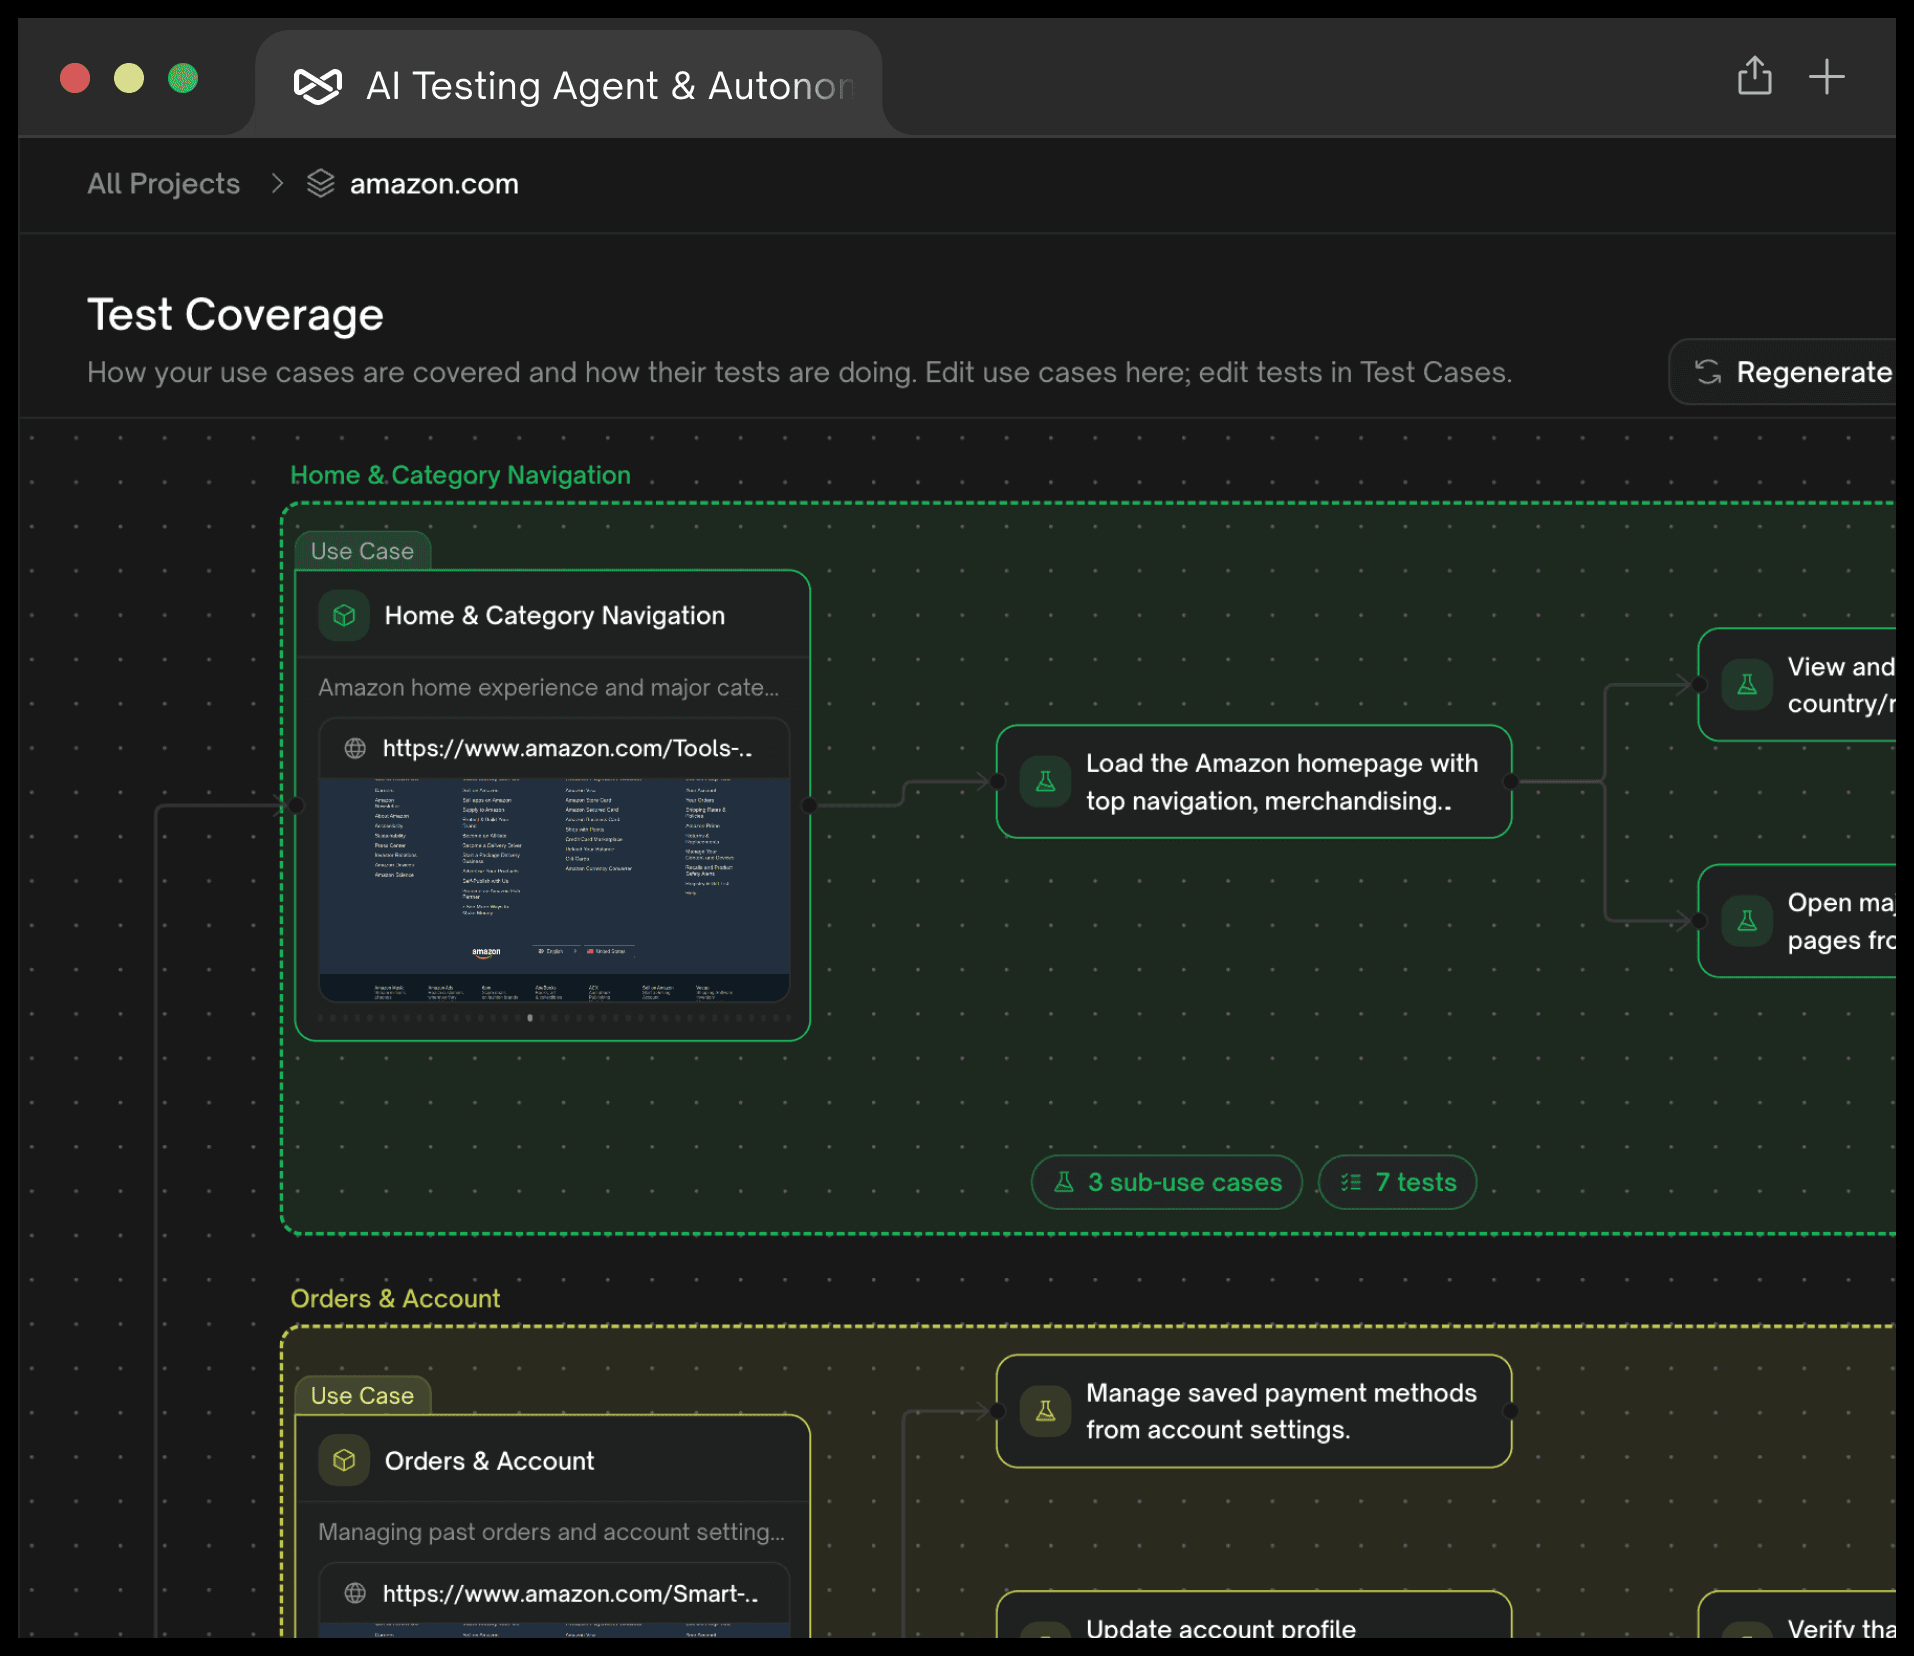Open the View and country/region node
Screen dimensions: 1914x1656
(1797, 685)
